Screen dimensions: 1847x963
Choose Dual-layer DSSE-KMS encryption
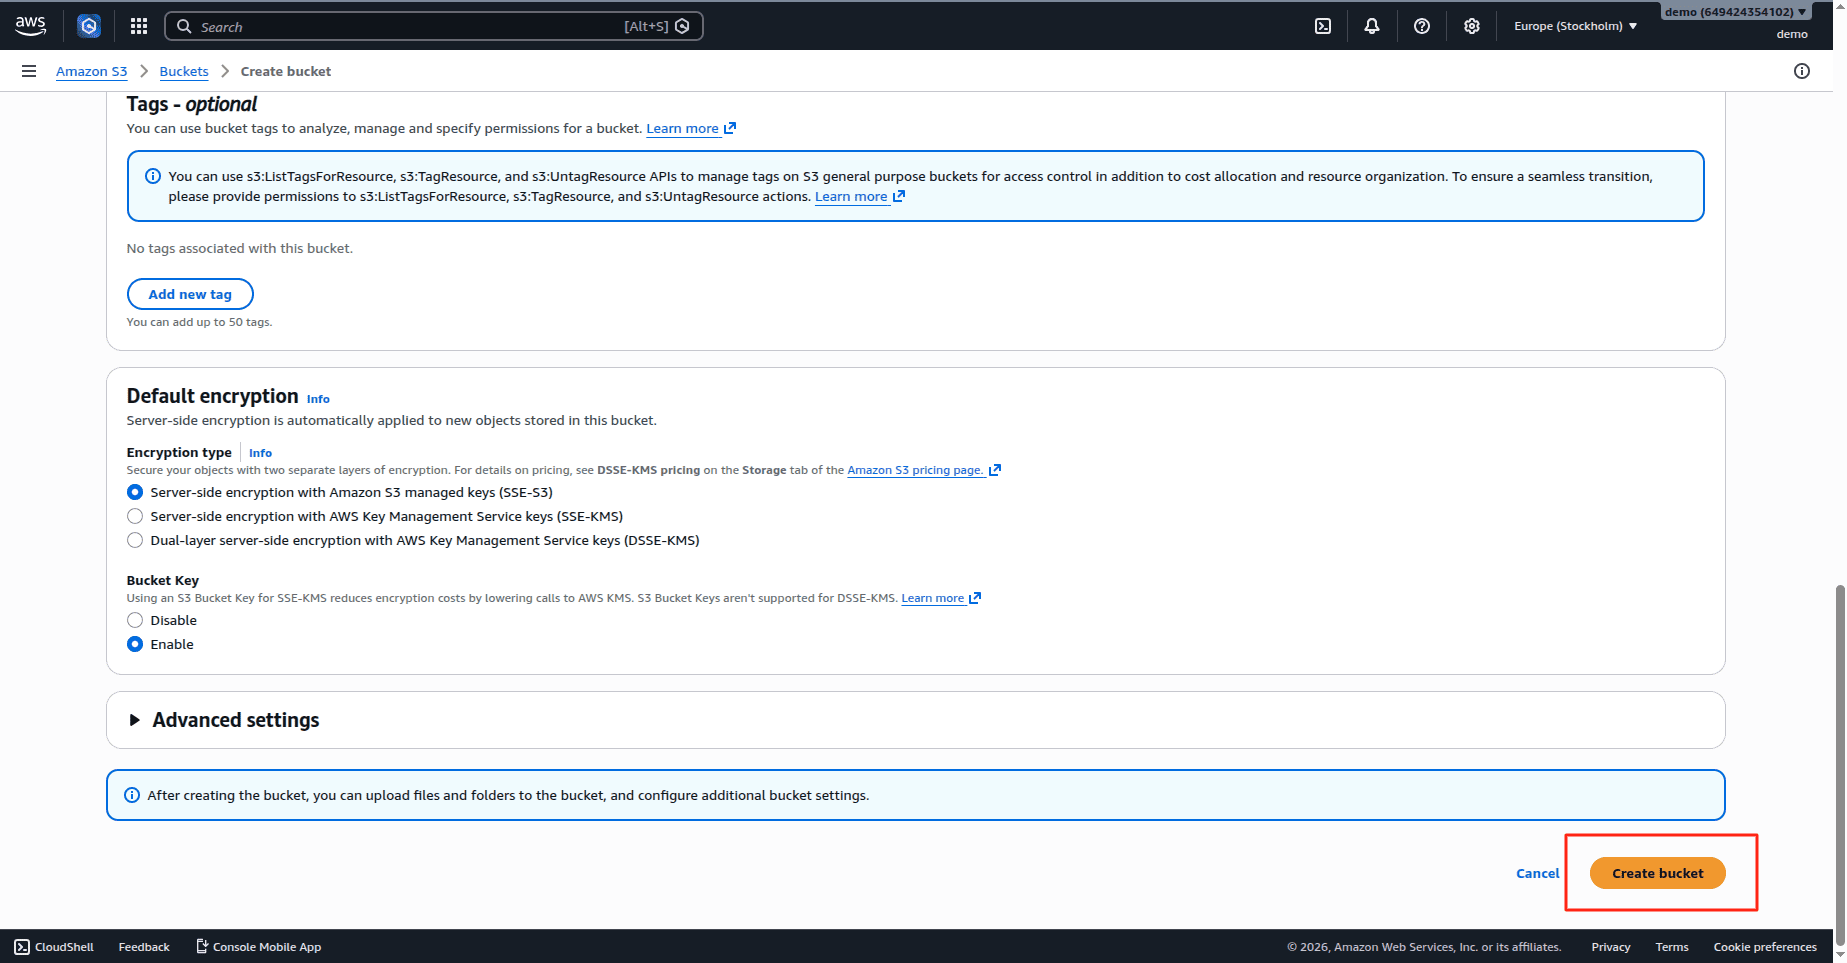coord(135,540)
